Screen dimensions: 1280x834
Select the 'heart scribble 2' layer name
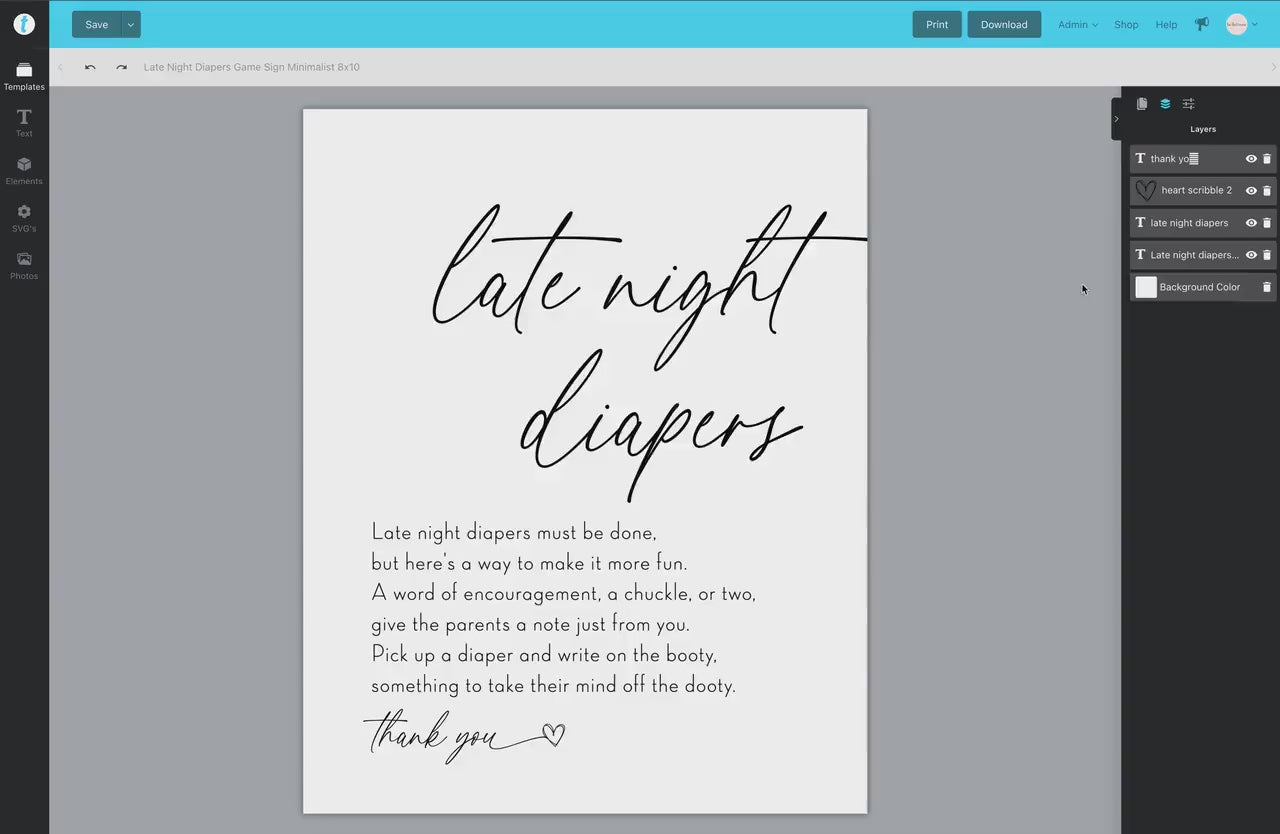pyautogui.click(x=1197, y=190)
